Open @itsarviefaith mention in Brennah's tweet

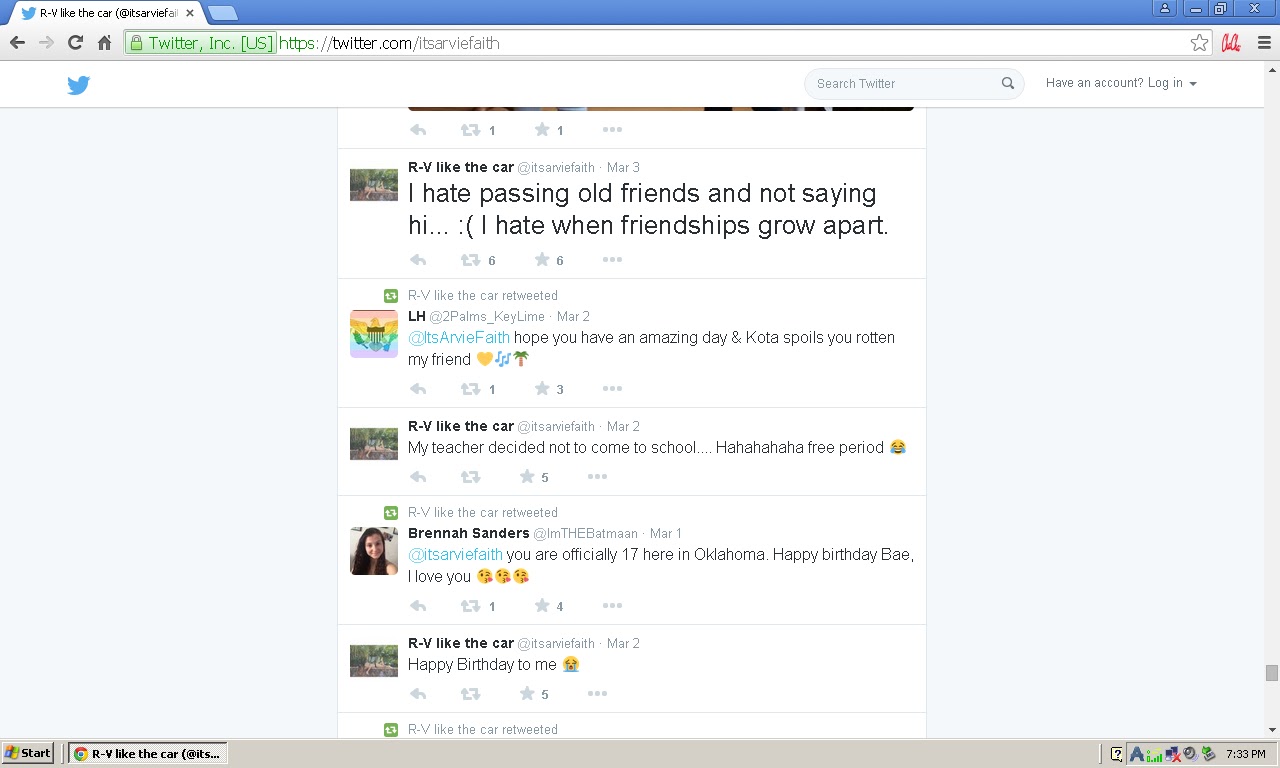[x=455, y=554]
